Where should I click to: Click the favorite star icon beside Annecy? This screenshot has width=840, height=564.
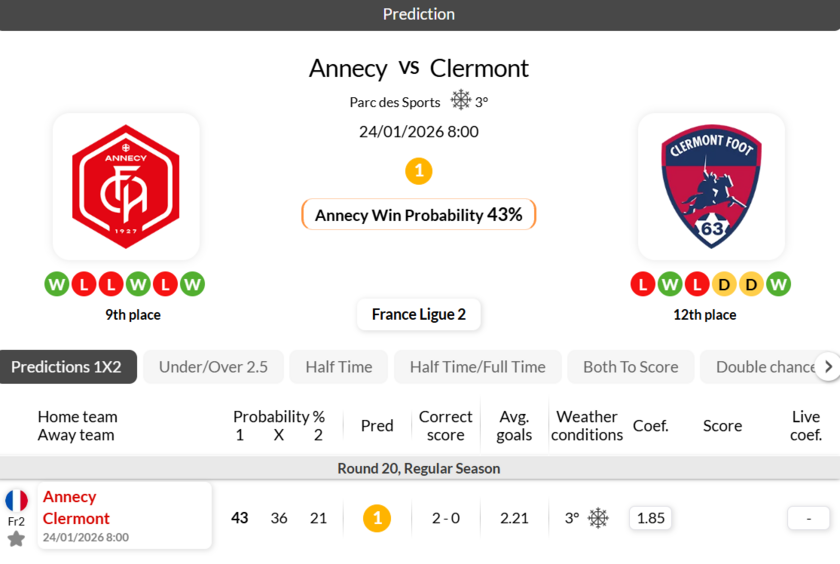[x=16, y=539]
